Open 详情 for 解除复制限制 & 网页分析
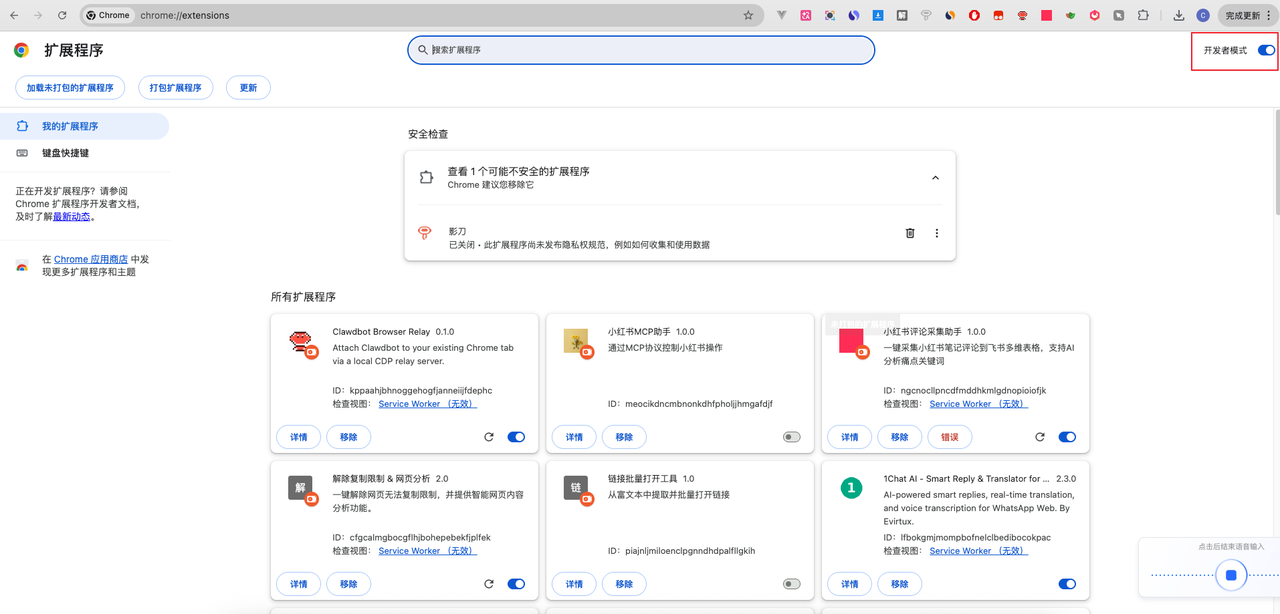The image size is (1280, 614). (x=299, y=584)
